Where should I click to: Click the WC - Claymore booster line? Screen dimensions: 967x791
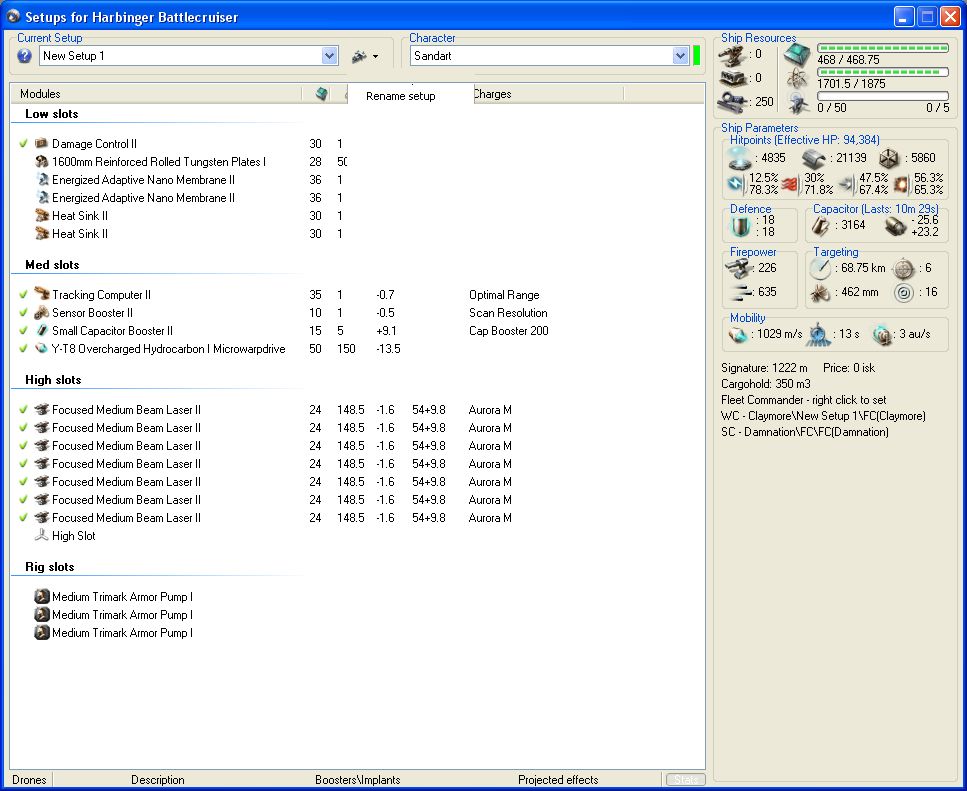coord(823,416)
